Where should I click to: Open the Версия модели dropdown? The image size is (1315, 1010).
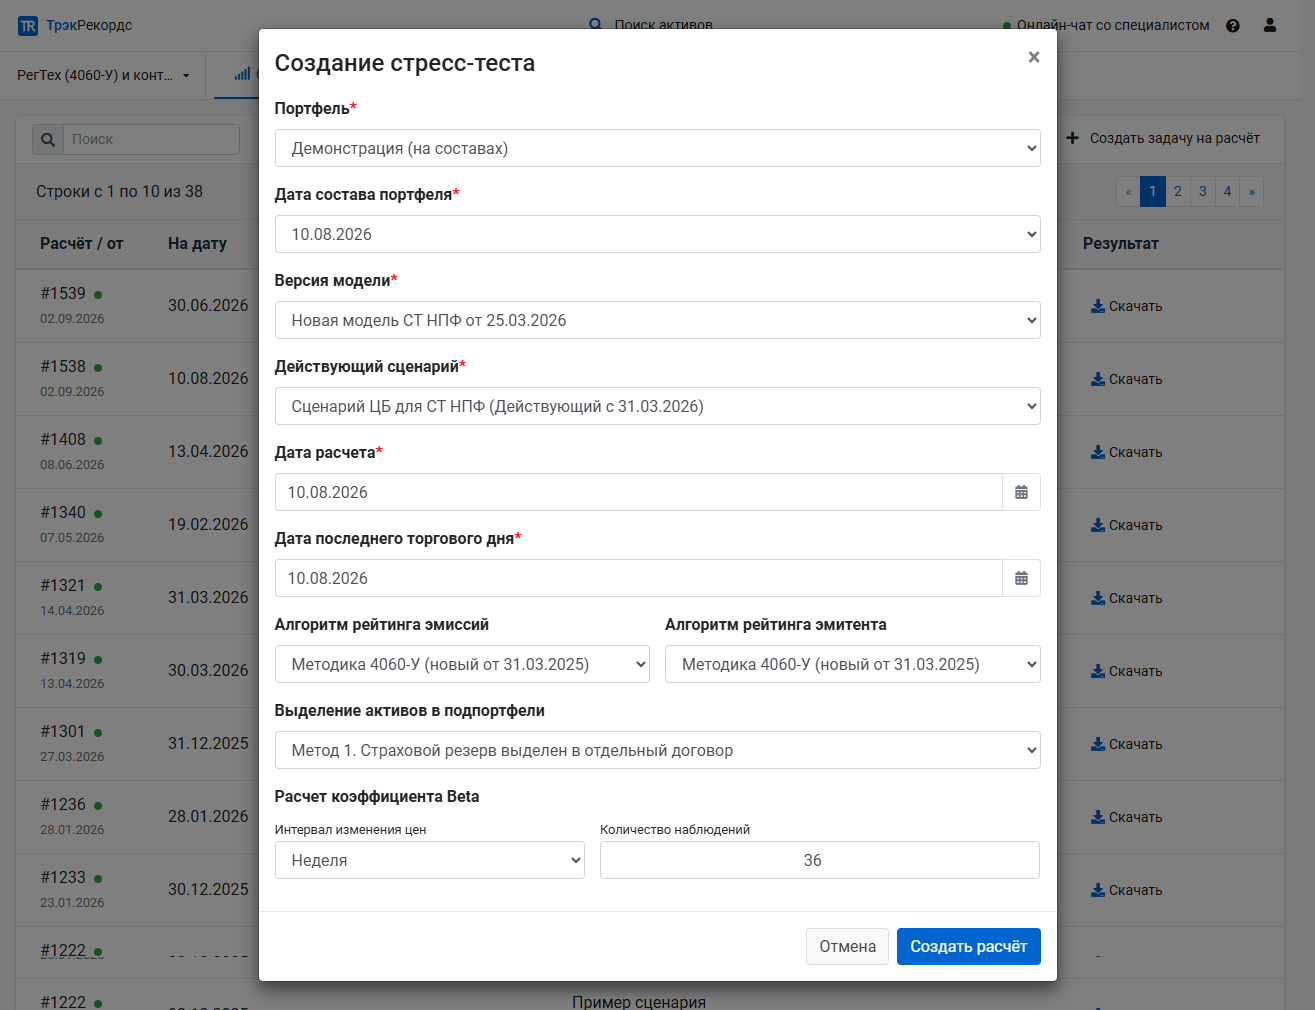click(x=657, y=320)
